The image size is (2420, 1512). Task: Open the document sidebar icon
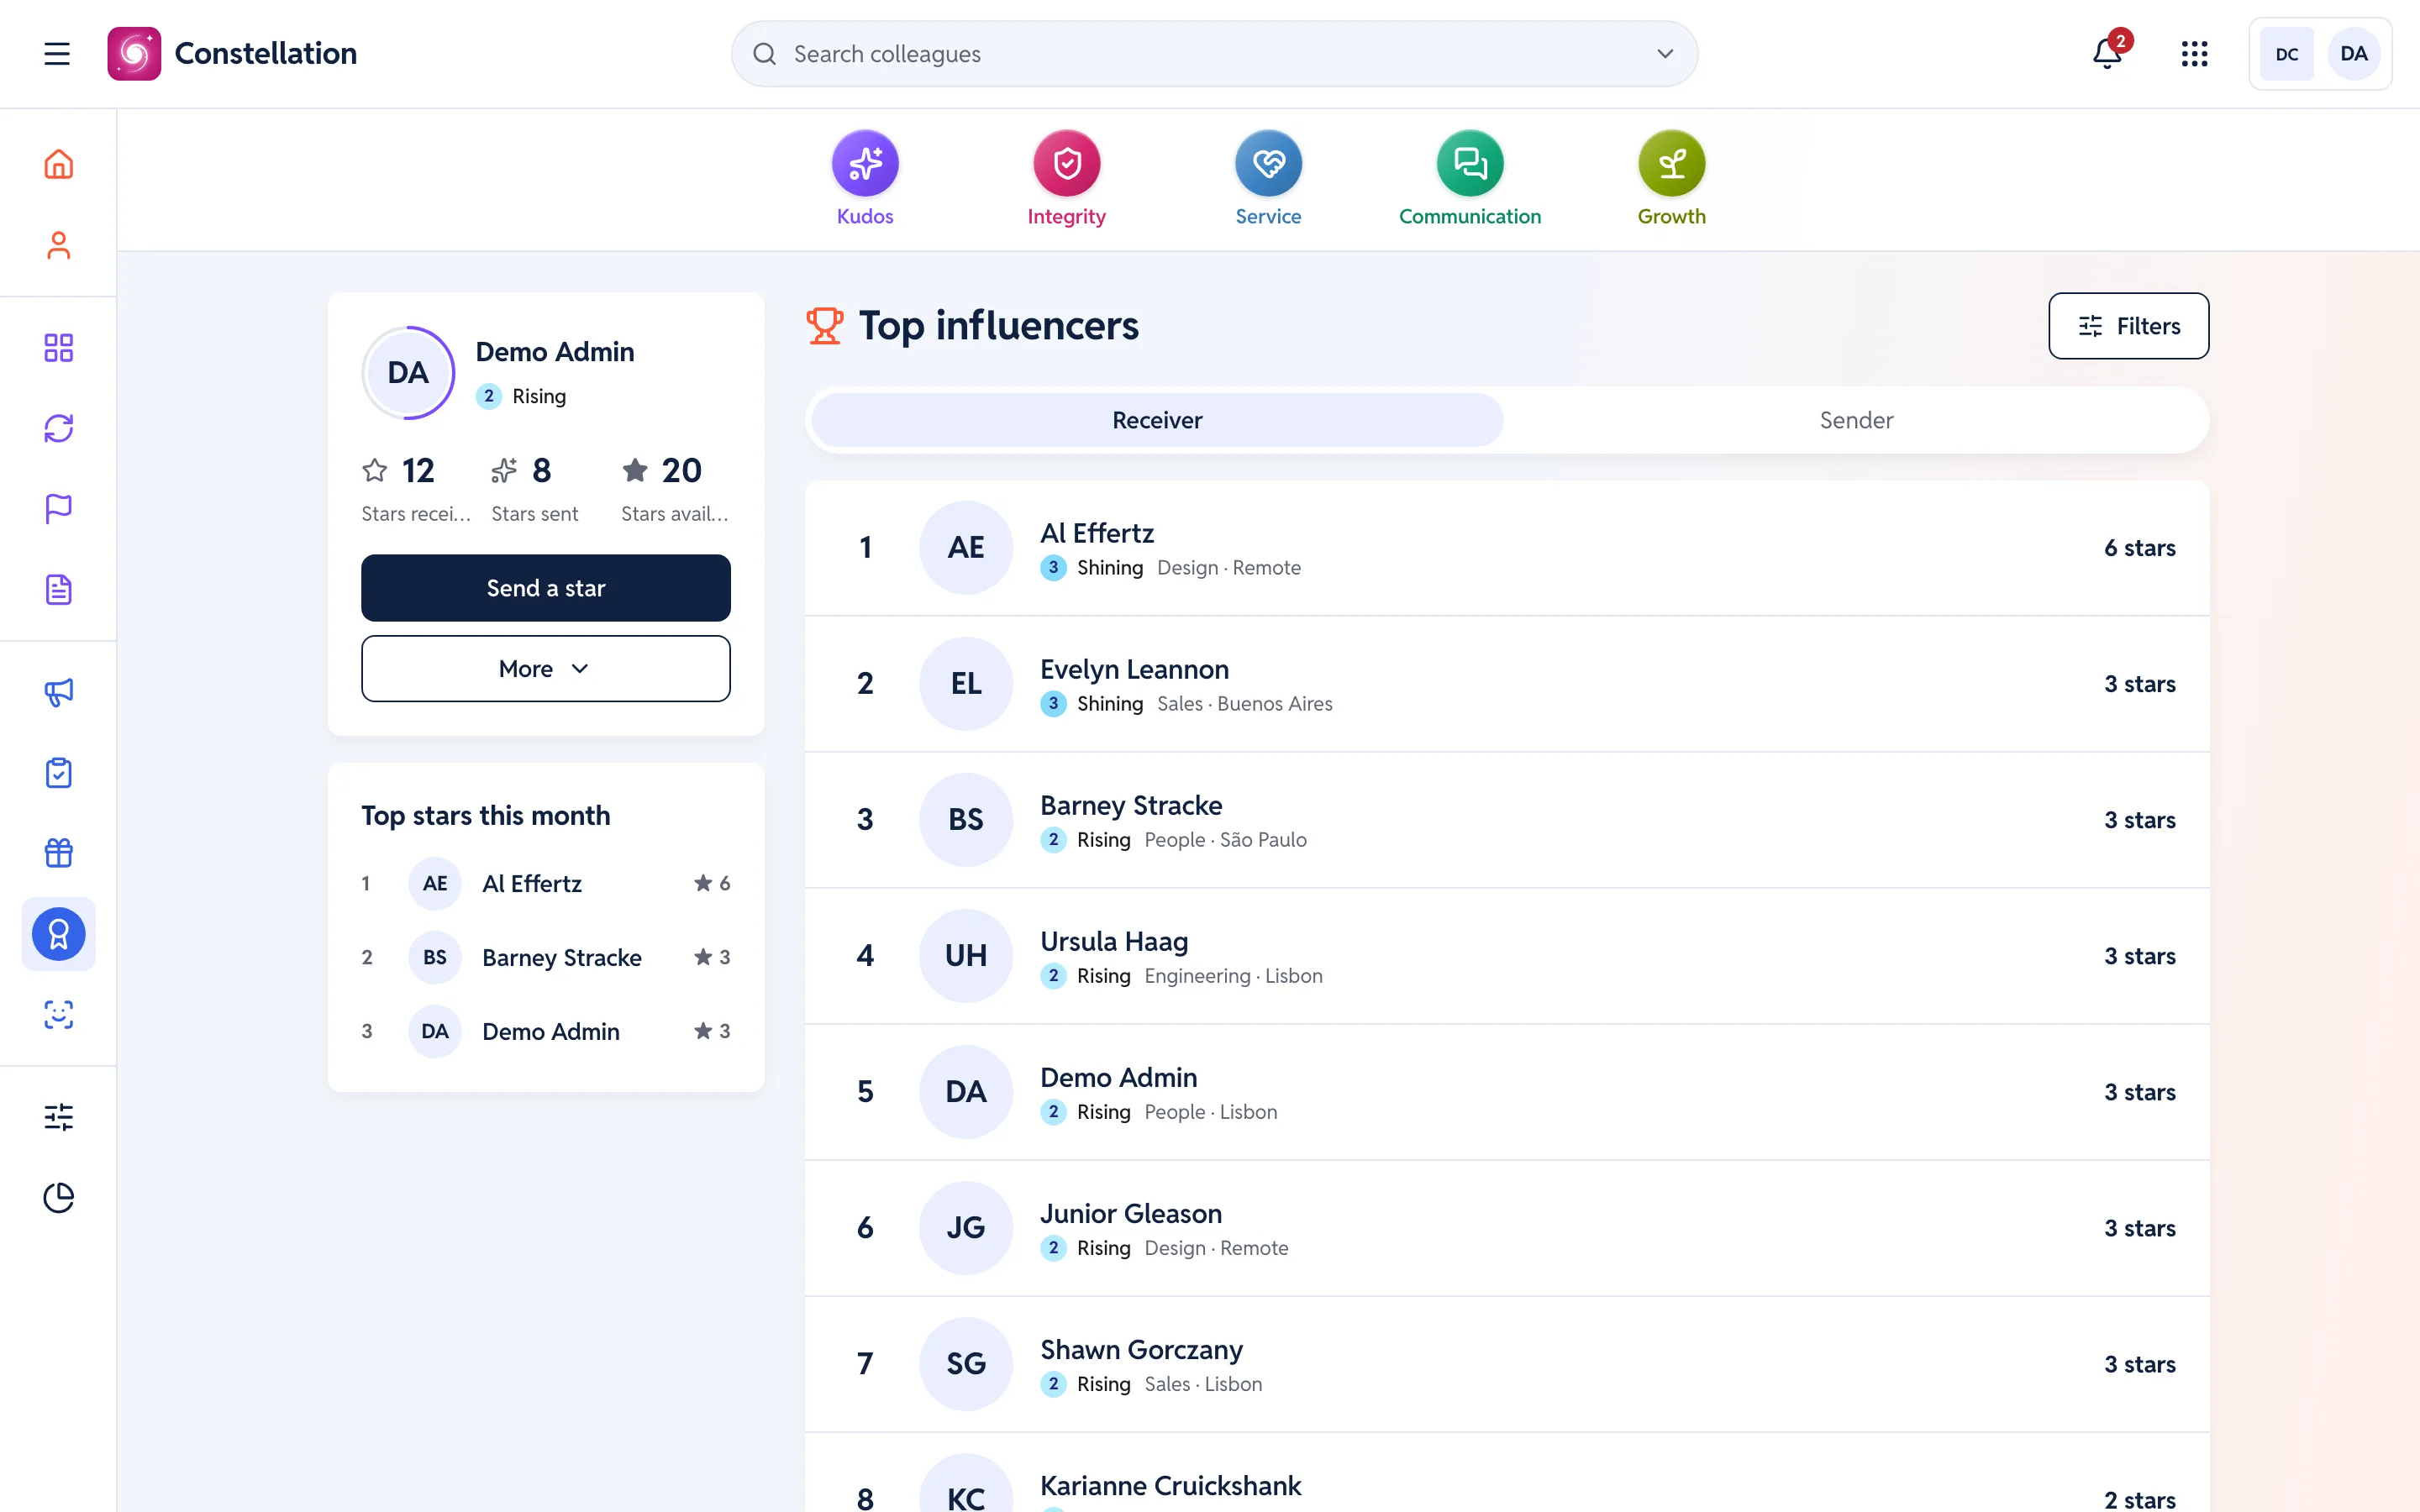pyautogui.click(x=59, y=589)
